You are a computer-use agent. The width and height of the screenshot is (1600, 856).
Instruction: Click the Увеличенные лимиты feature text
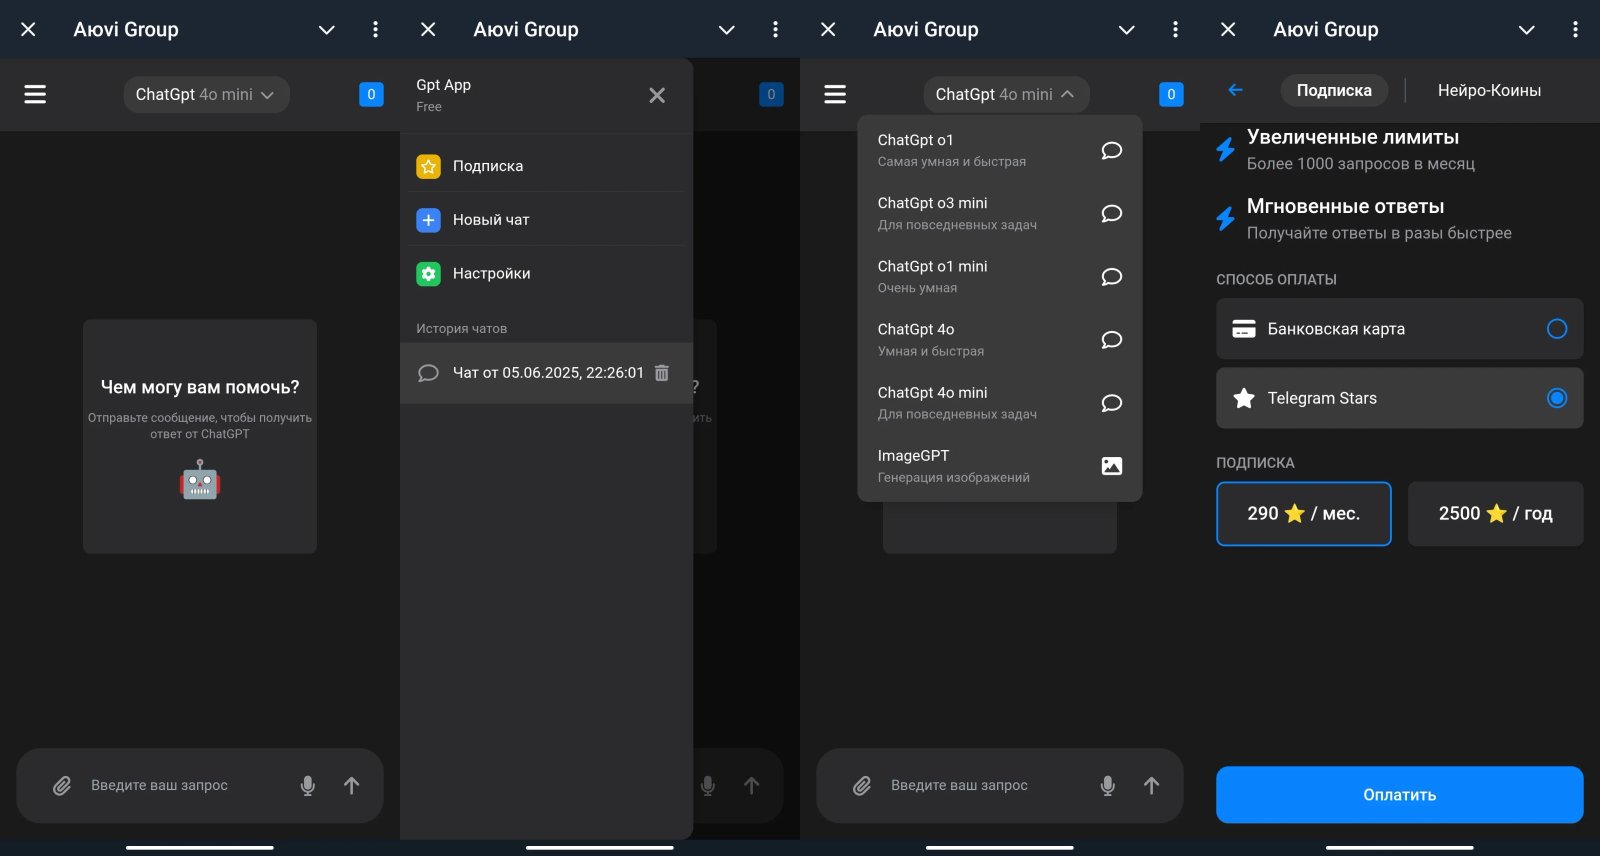point(1352,137)
